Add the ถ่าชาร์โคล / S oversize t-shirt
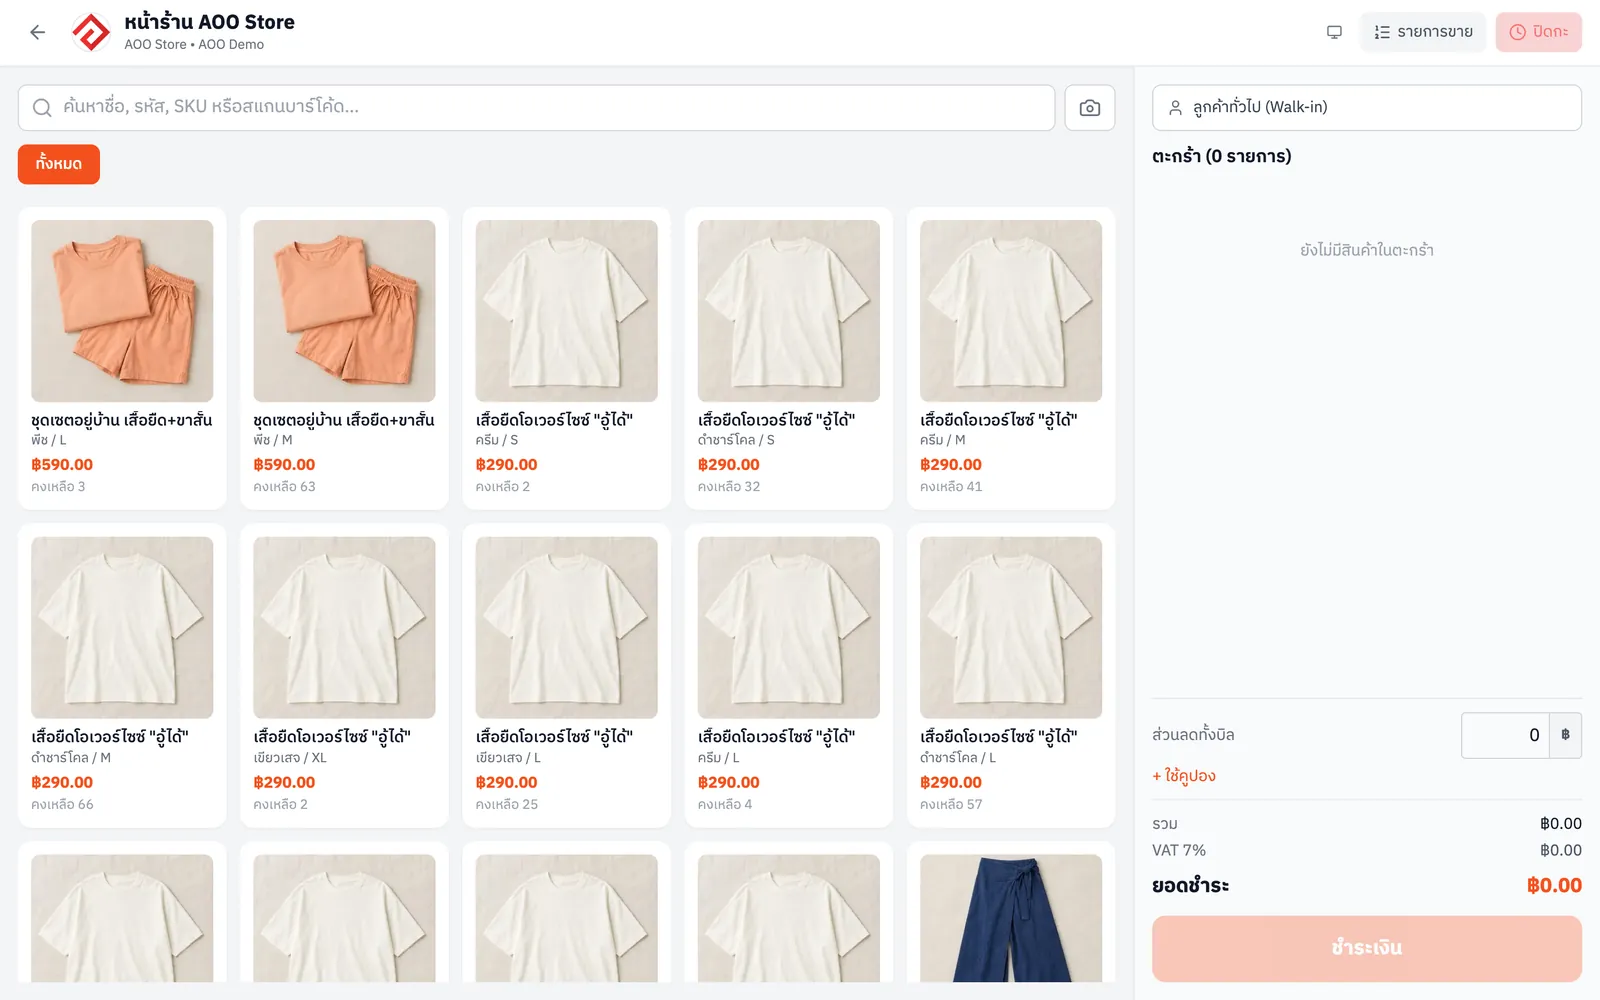 [x=788, y=358]
